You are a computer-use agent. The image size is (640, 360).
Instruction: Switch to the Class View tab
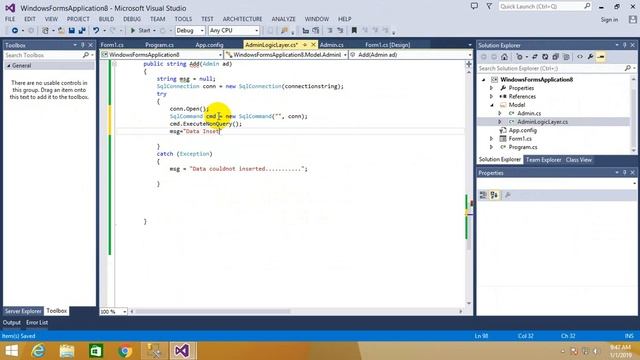click(578, 160)
